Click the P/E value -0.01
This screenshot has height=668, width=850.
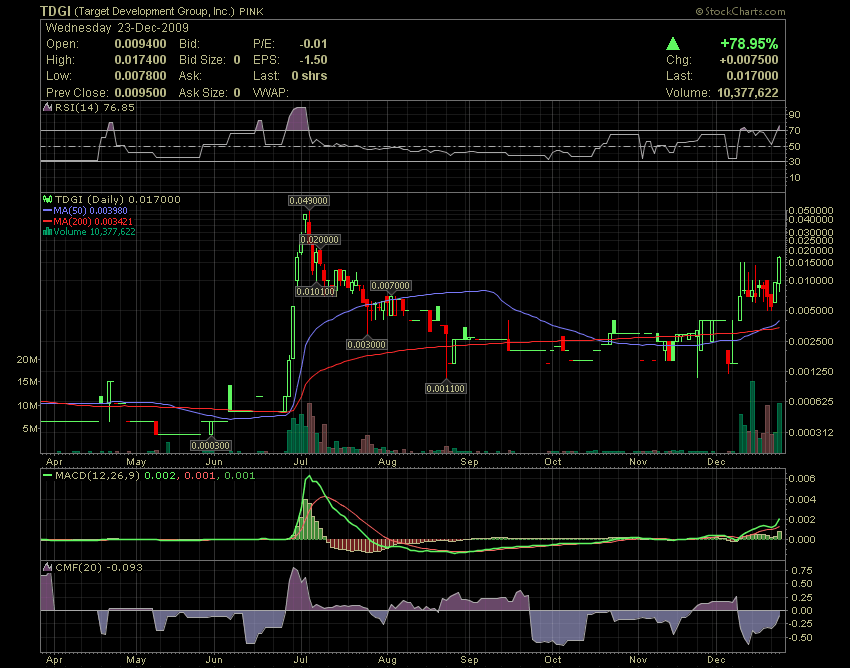click(x=313, y=44)
